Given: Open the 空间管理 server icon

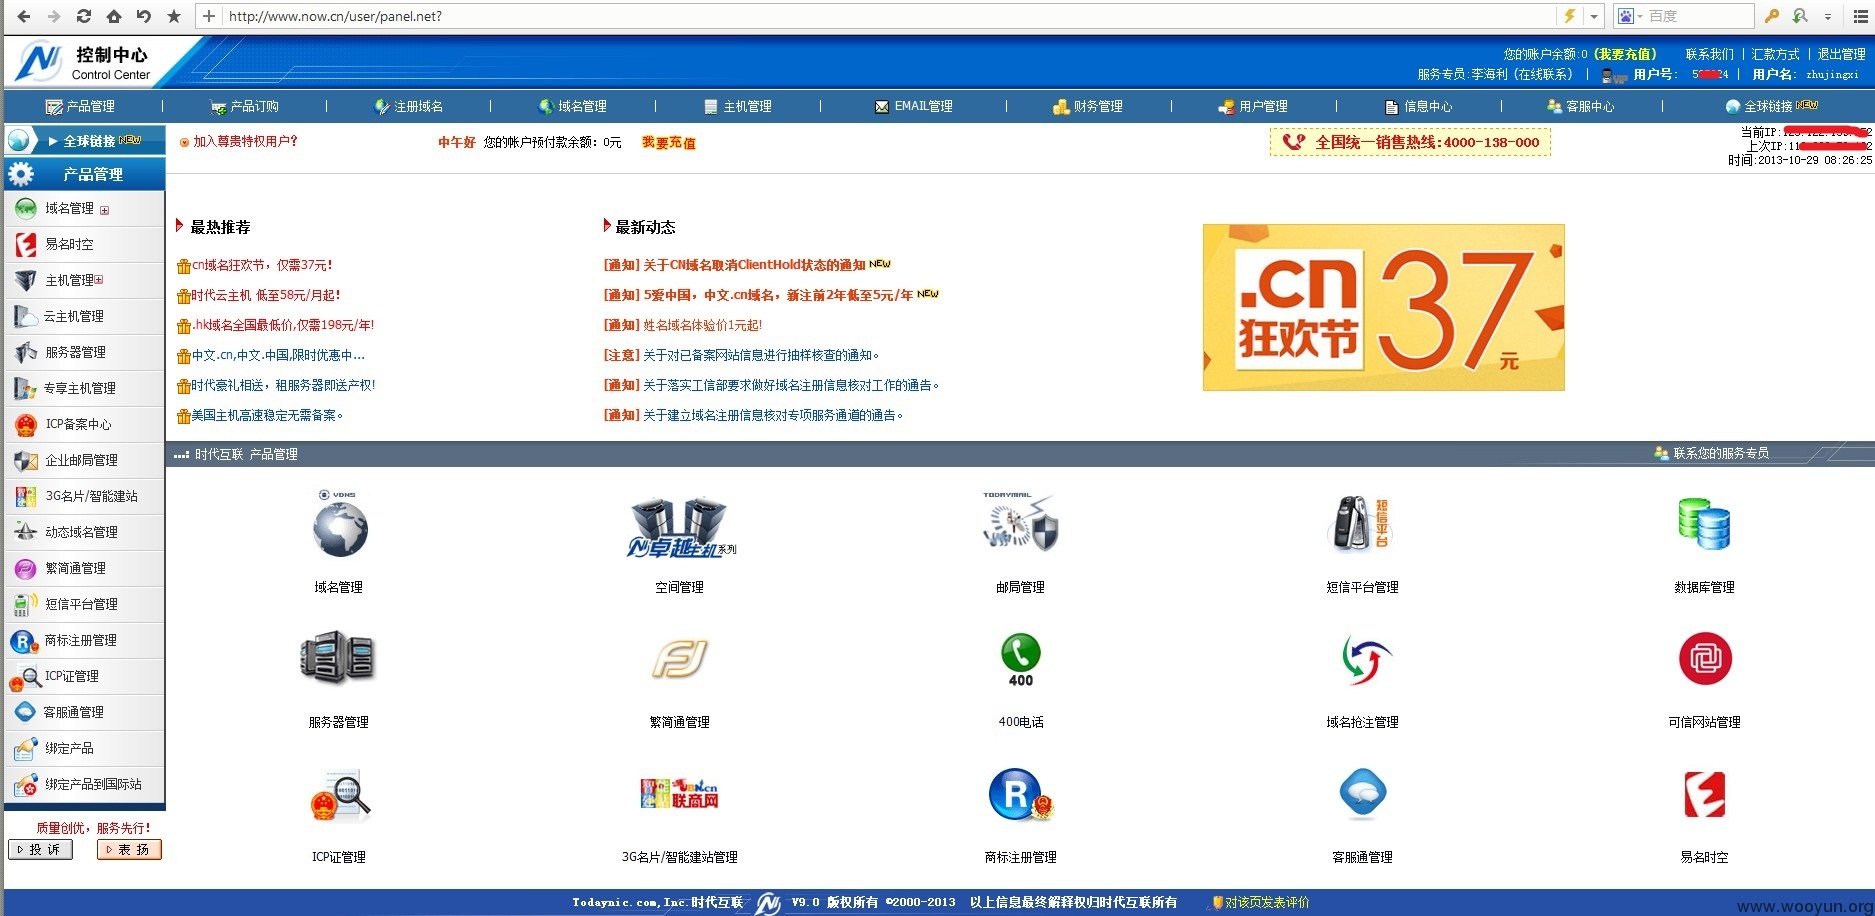Looking at the screenshot, I should pyautogui.click(x=680, y=527).
